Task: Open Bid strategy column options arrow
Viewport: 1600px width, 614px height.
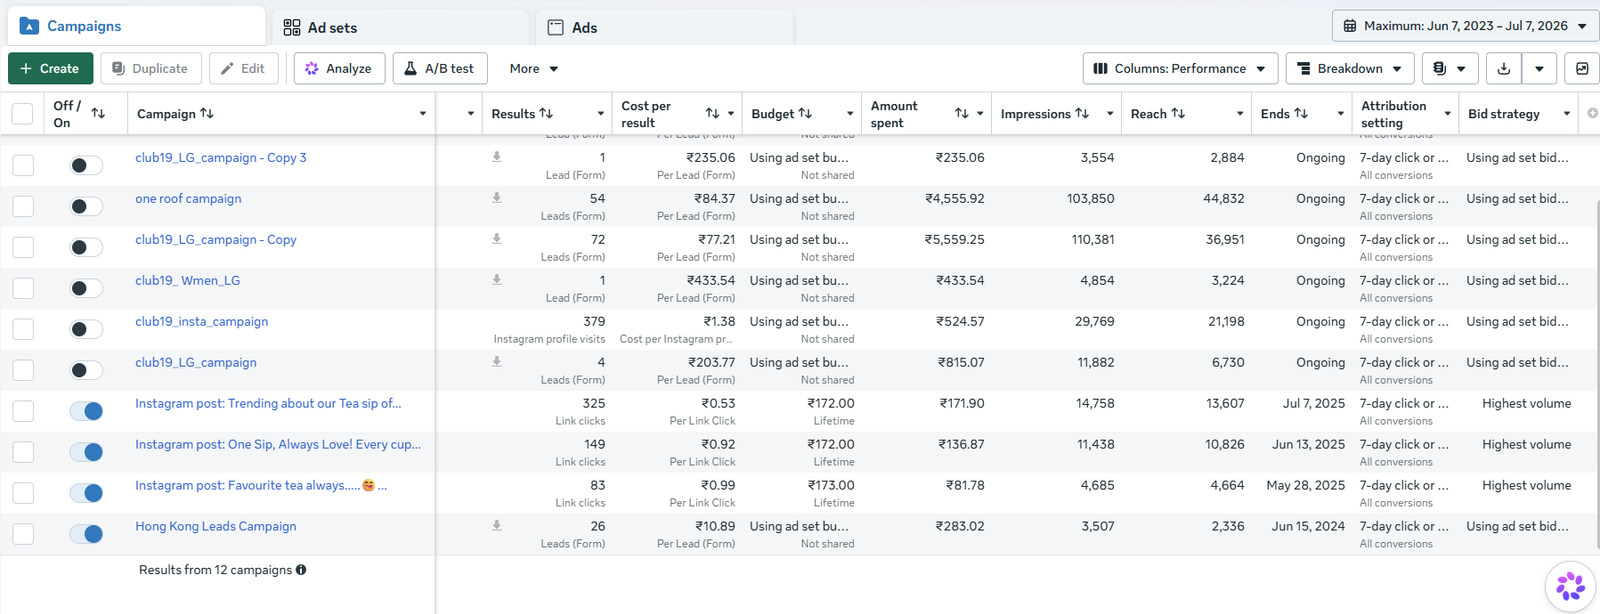Action: pos(1567,114)
